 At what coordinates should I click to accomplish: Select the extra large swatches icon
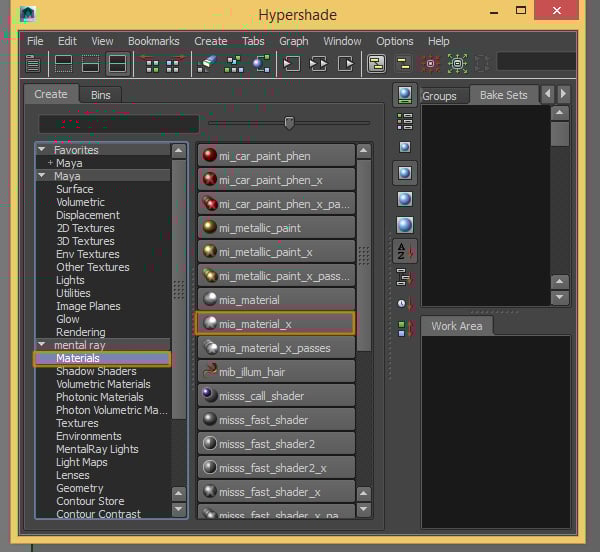click(405, 225)
